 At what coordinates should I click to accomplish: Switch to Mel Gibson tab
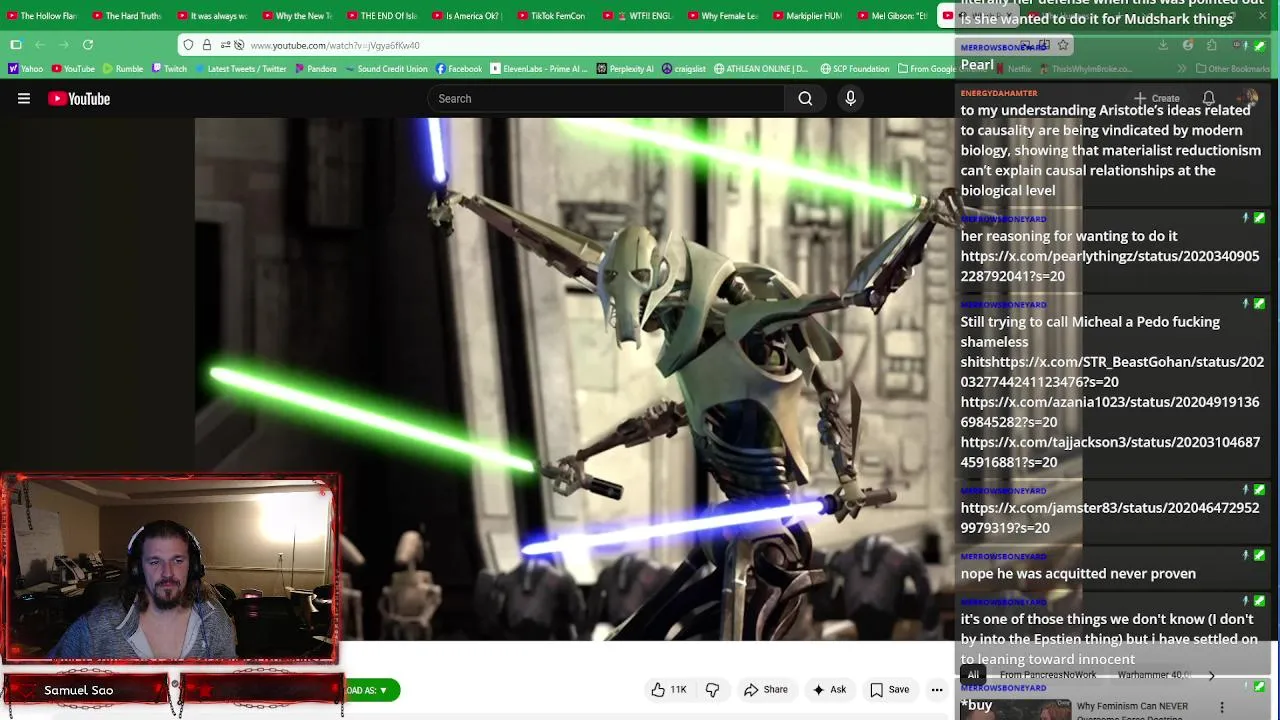click(893, 16)
